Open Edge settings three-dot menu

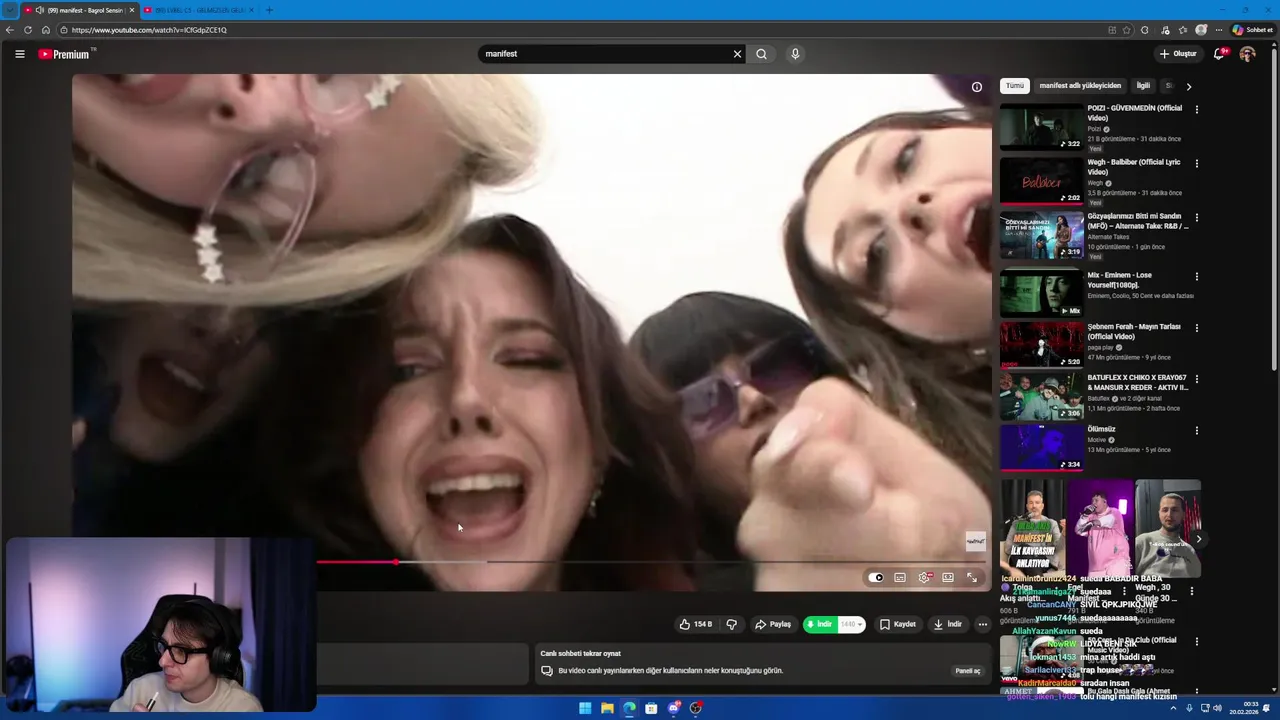[1218, 30]
